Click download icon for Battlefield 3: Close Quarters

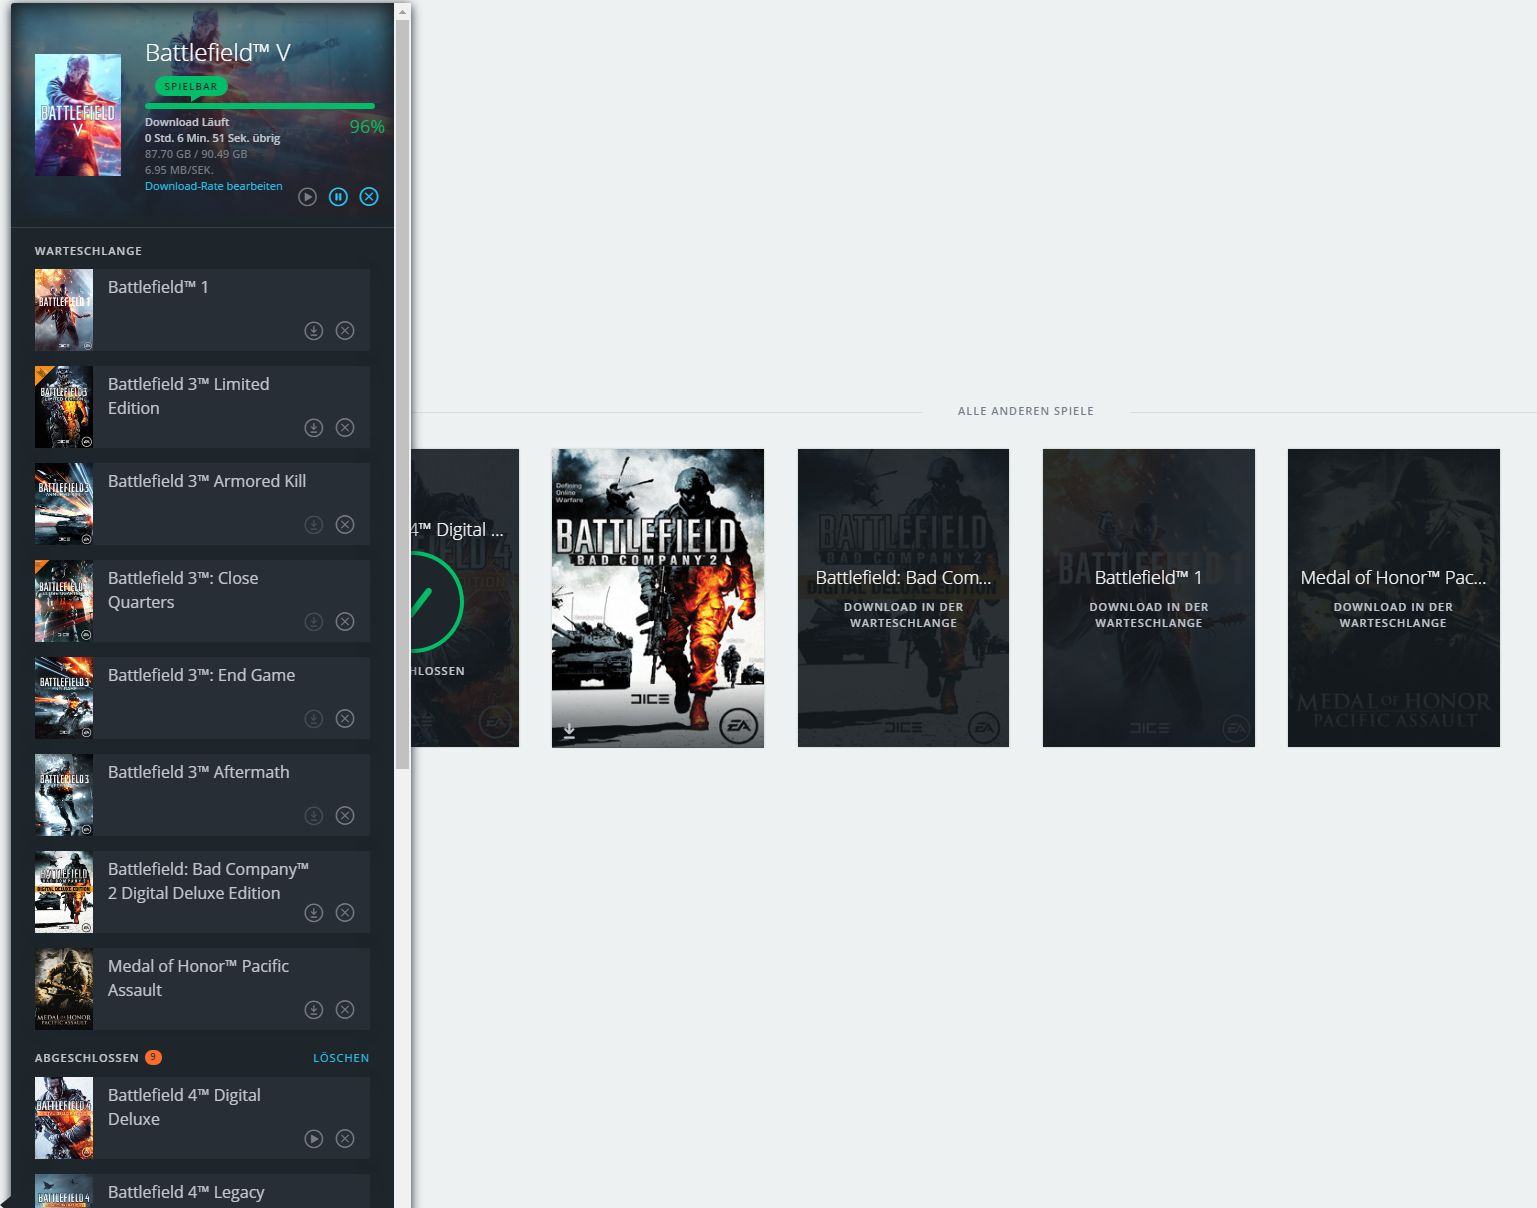pos(314,622)
